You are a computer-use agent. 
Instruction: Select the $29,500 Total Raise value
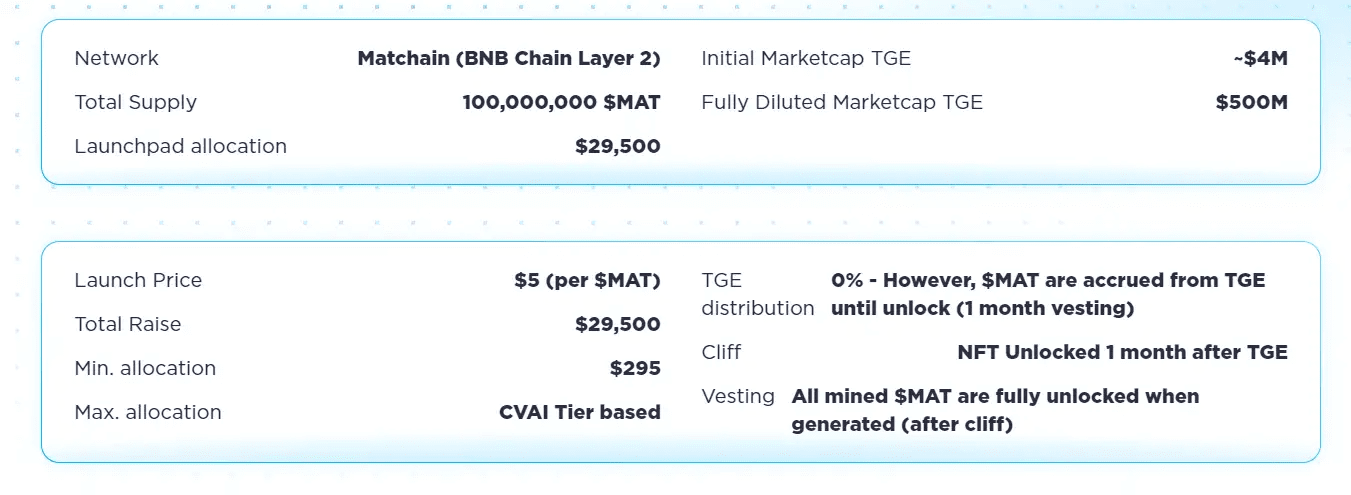618,324
